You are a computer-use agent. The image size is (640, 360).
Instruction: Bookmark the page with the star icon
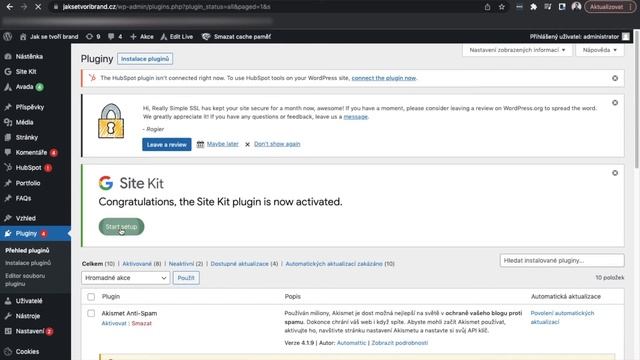pos(502,7)
